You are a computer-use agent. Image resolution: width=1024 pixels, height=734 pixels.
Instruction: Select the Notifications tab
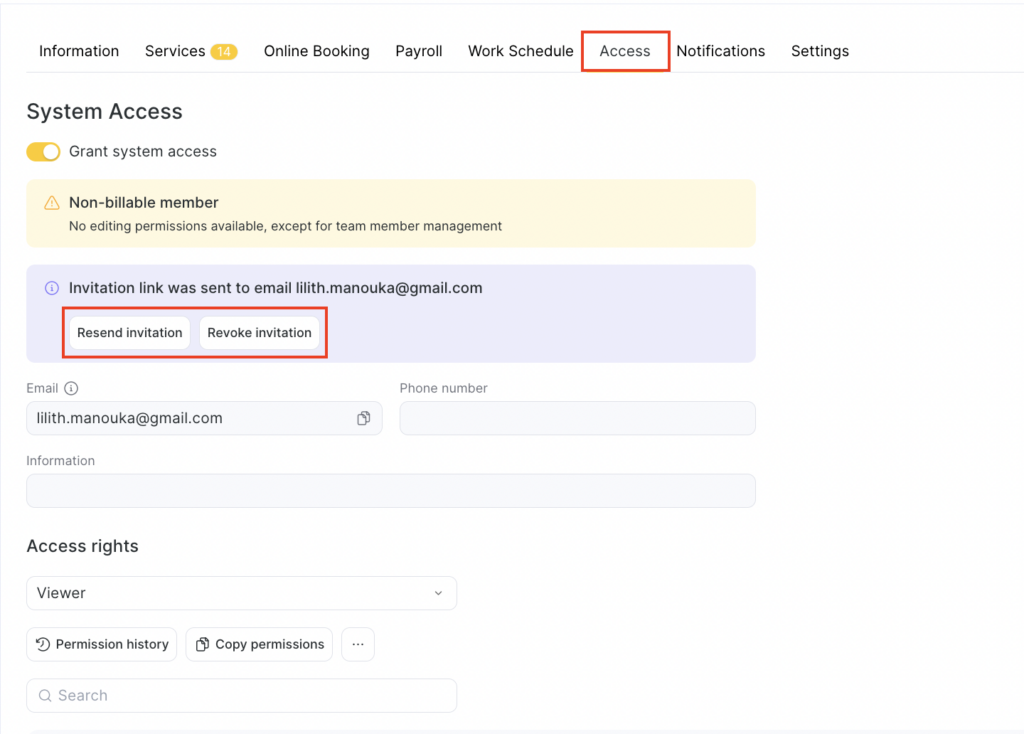720,51
